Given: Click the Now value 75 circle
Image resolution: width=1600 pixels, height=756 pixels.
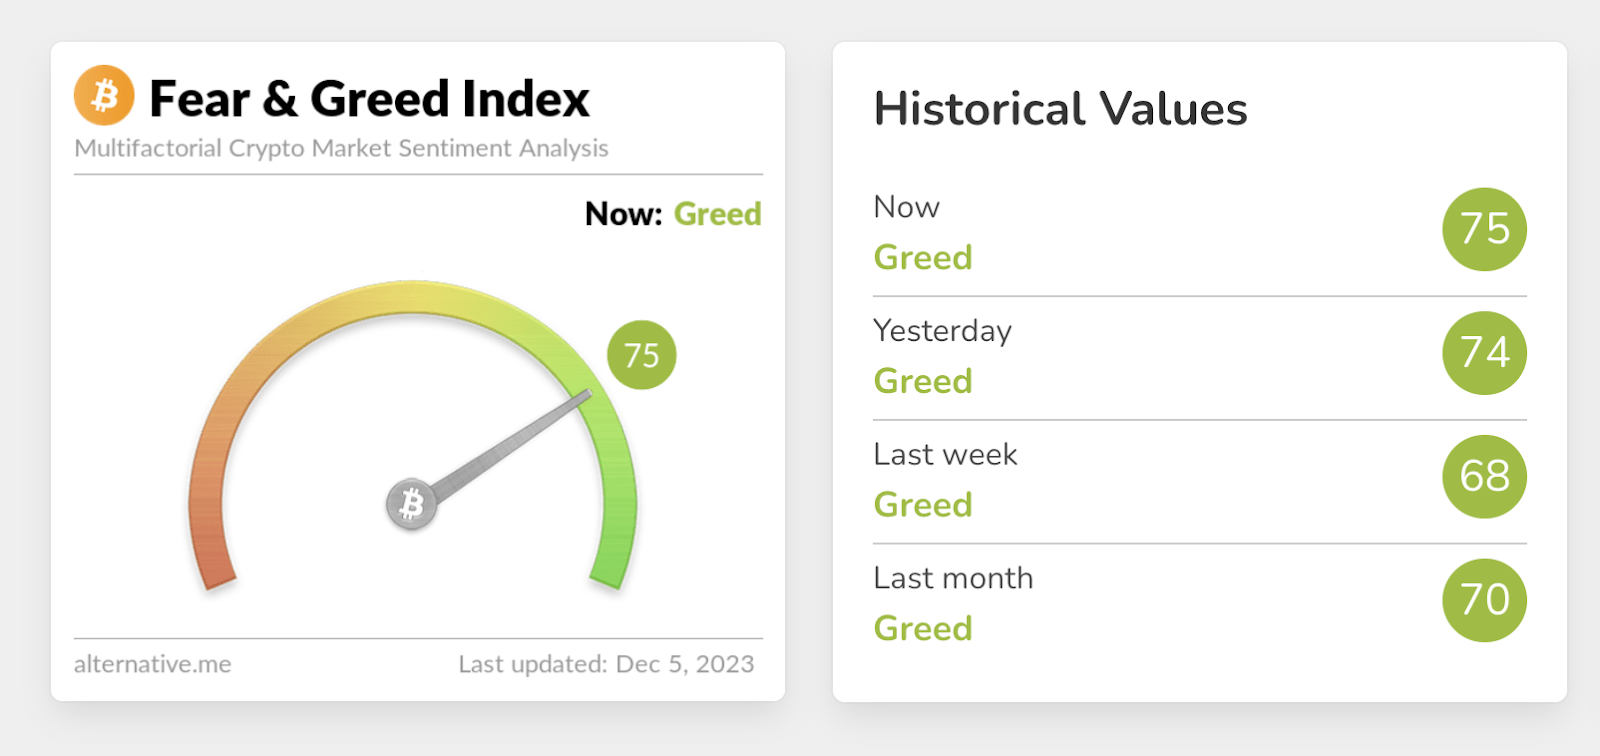Looking at the screenshot, I should 1484,229.
